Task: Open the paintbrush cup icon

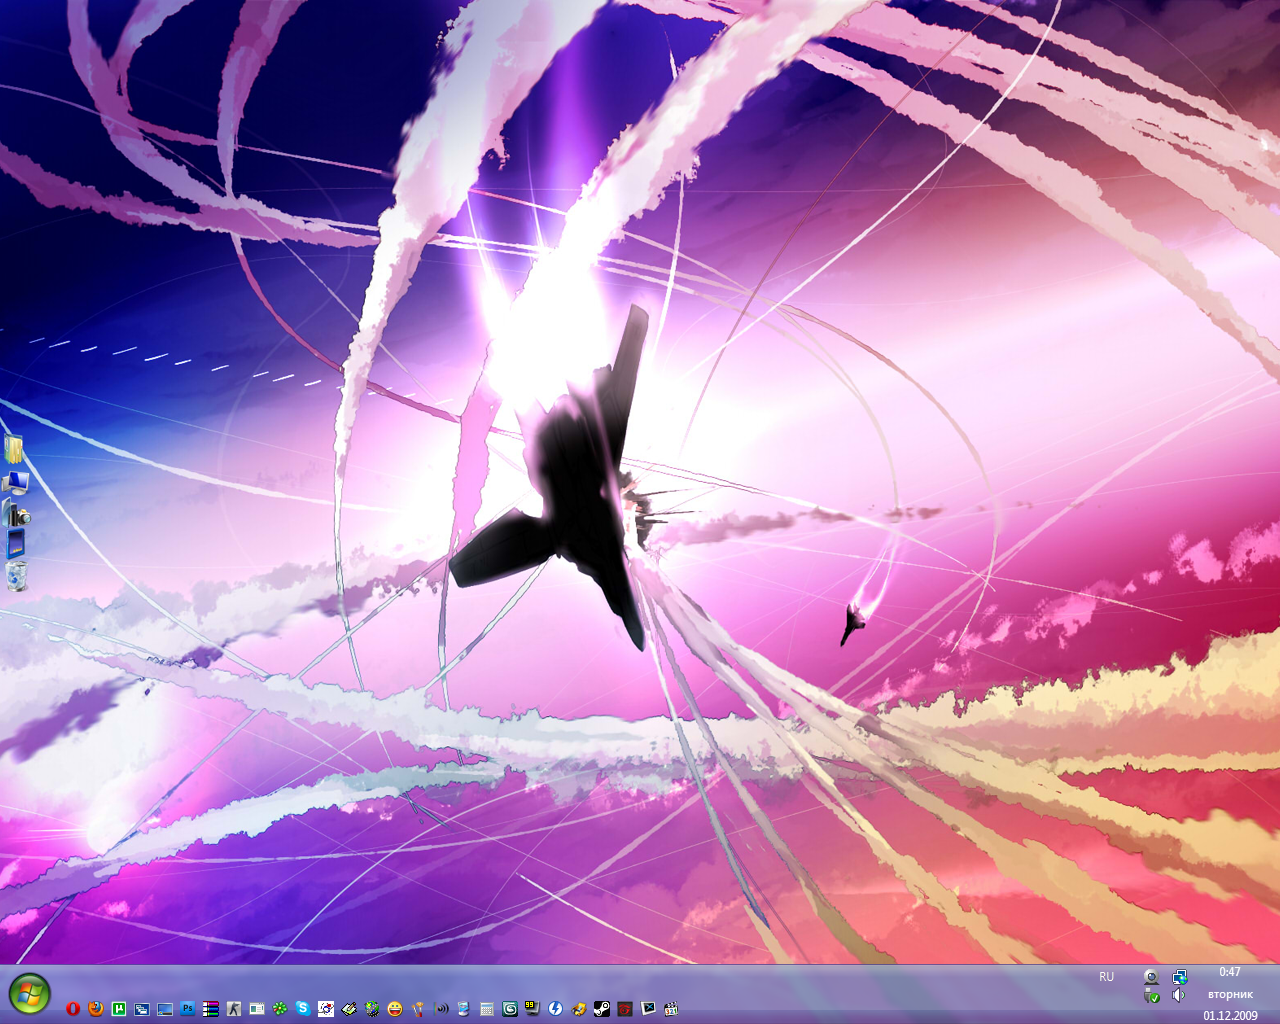Action: tap(418, 1009)
